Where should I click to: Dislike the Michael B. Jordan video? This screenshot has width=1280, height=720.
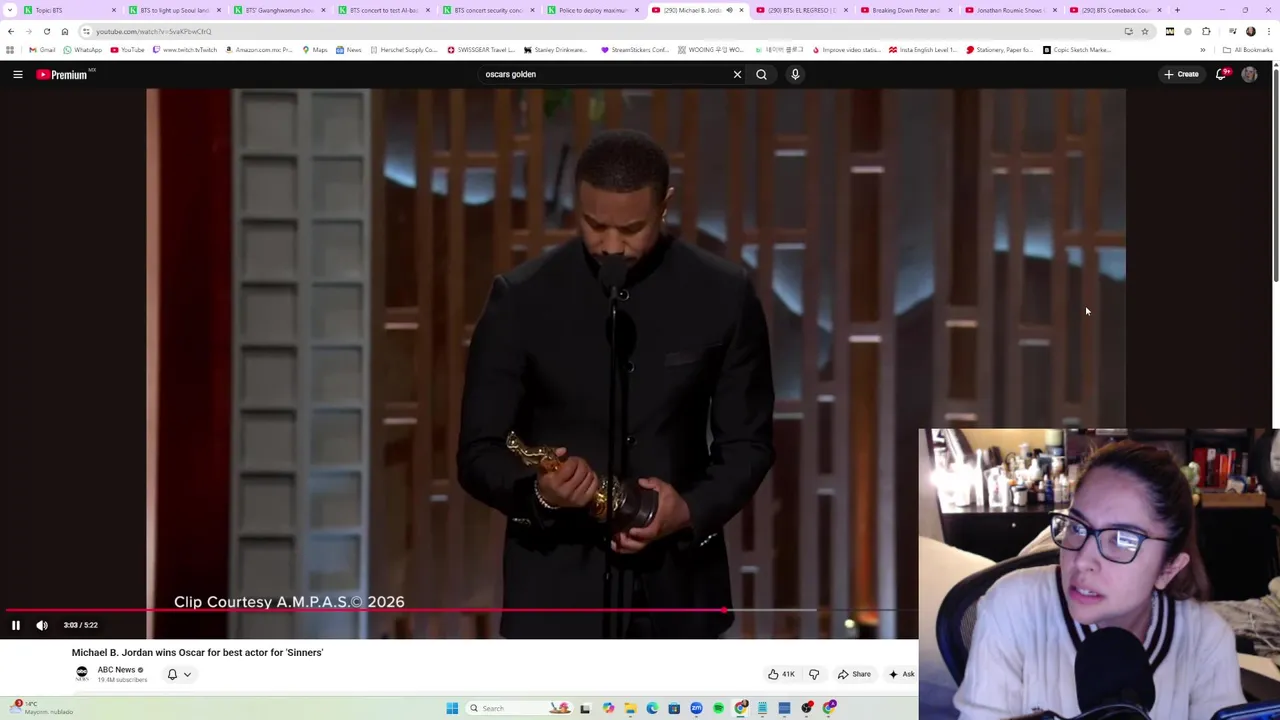[814, 674]
